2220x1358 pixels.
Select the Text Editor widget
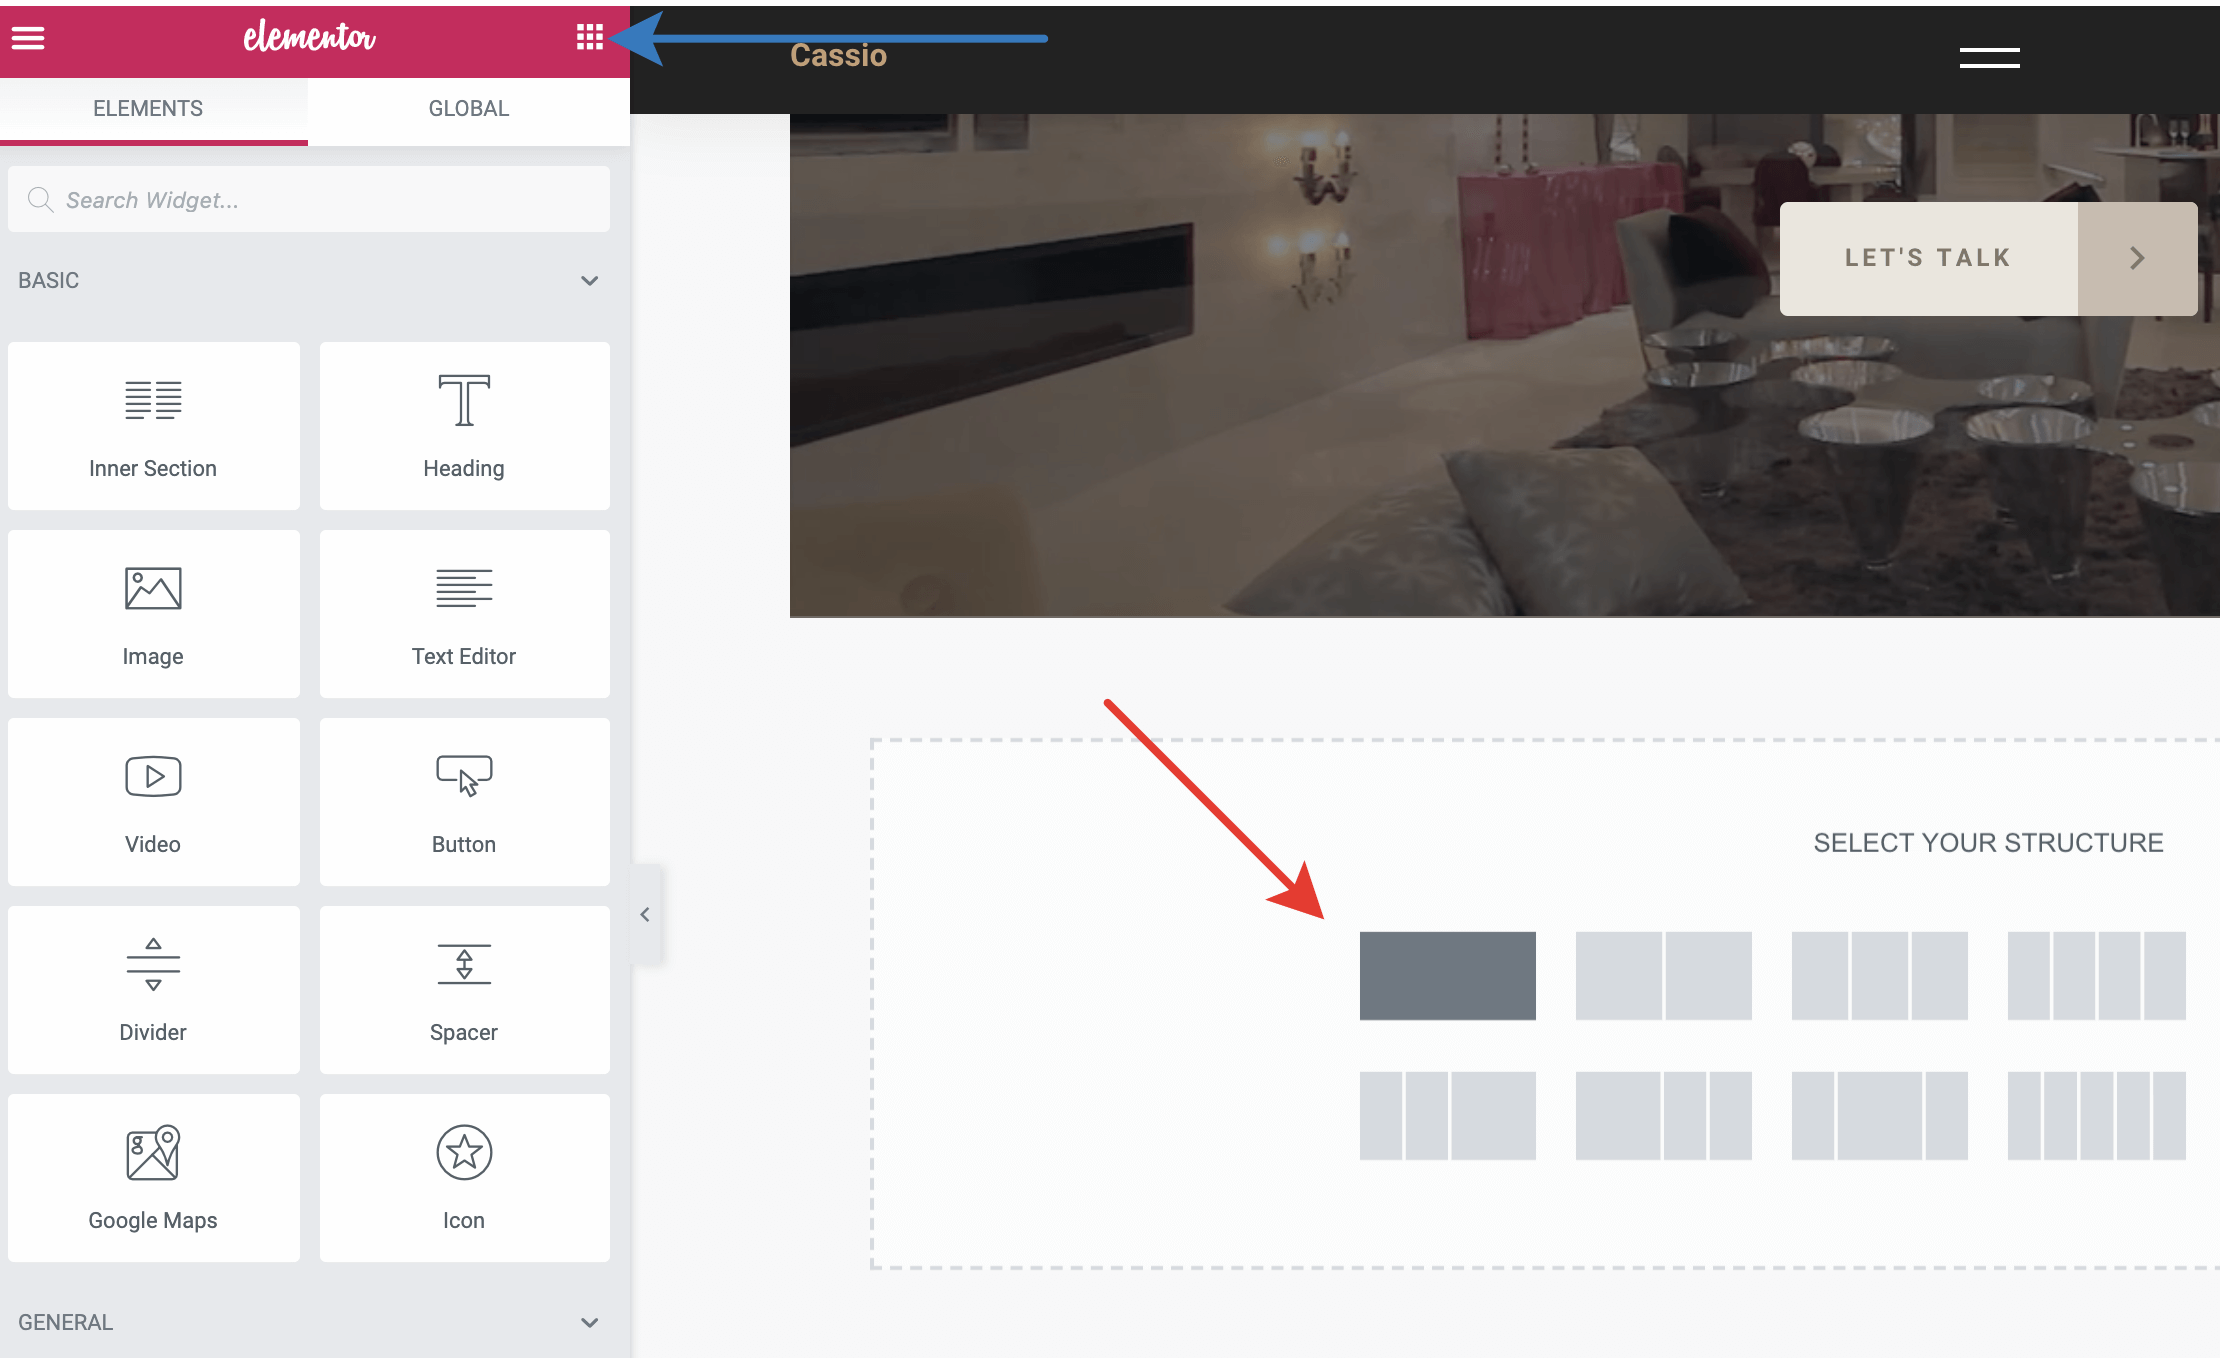[464, 614]
